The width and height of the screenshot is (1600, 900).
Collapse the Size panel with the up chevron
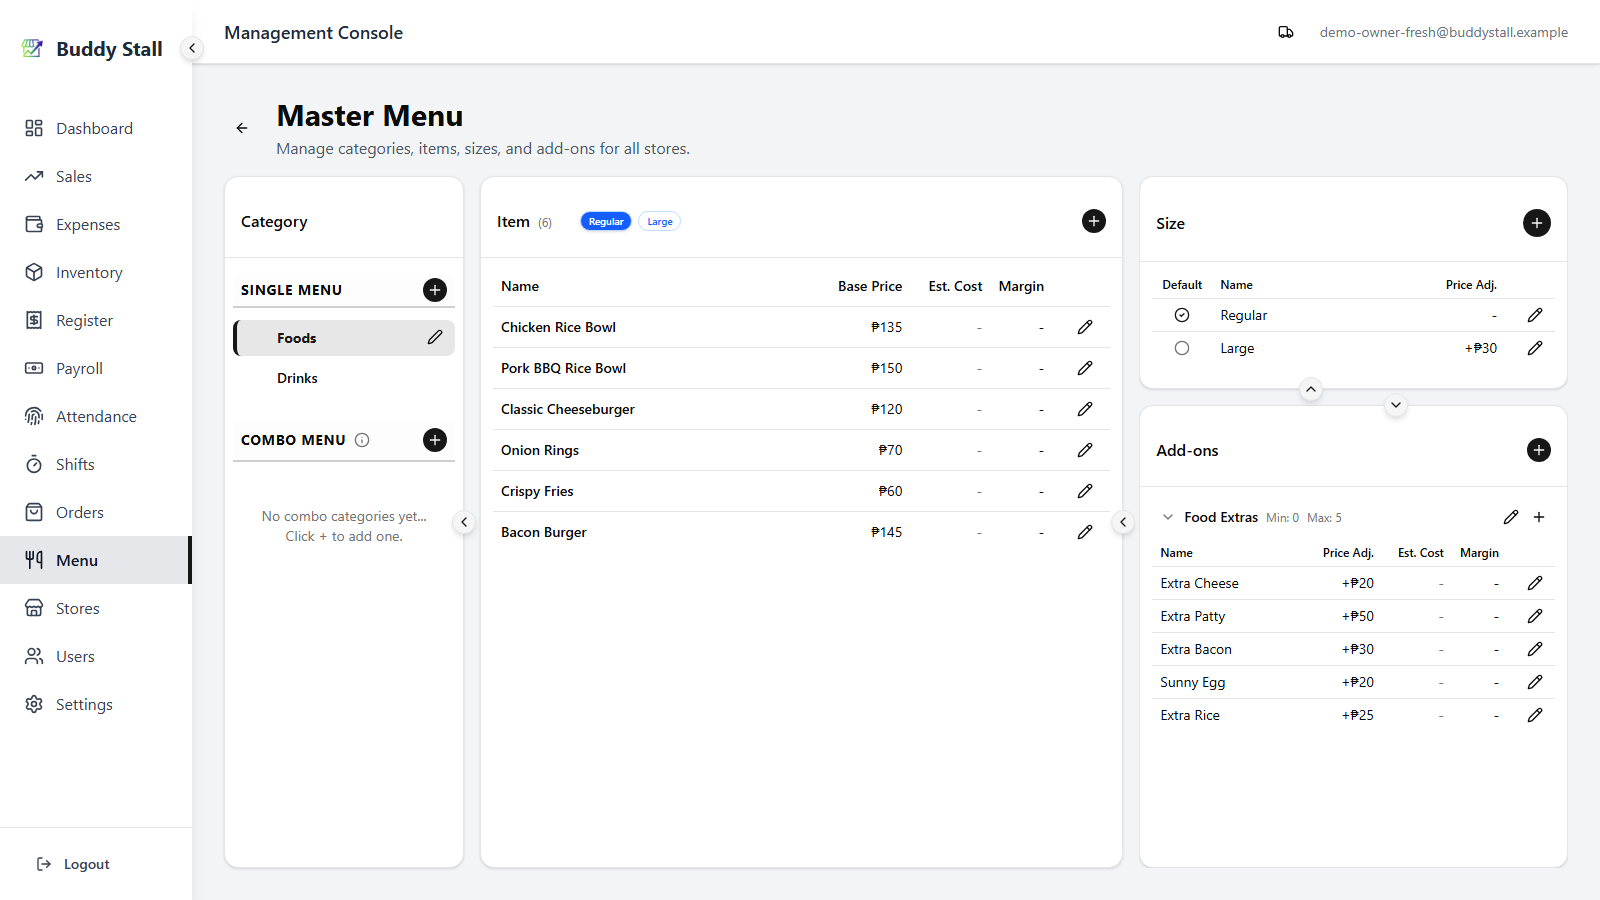pos(1311,389)
